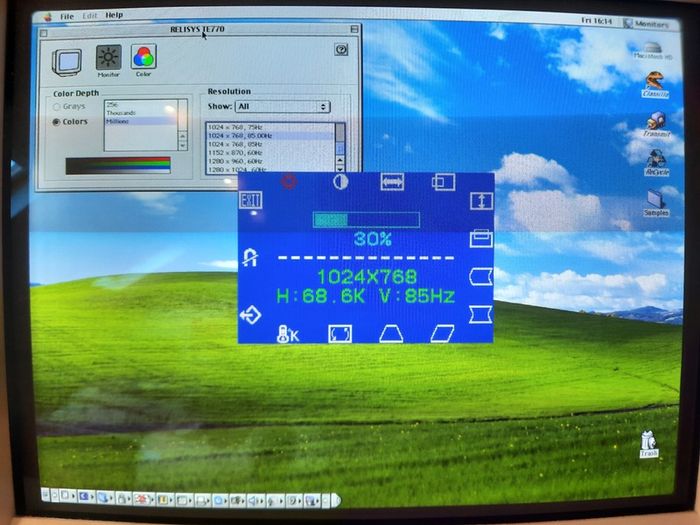
Task: Select the parallelogram correction icon in OSD
Action: pyautogui.click(x=442, y=333)
